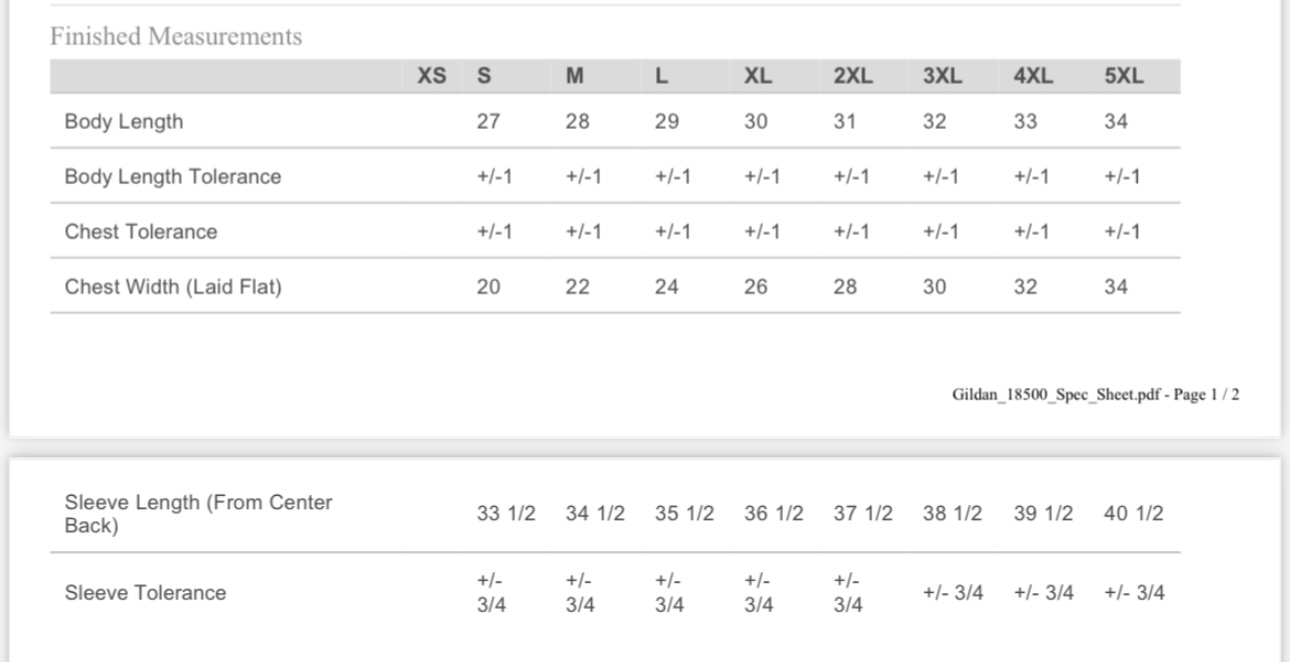Select chest width value 26 for XL
This screenshot has height=662, width=1290.
point(756,288)
